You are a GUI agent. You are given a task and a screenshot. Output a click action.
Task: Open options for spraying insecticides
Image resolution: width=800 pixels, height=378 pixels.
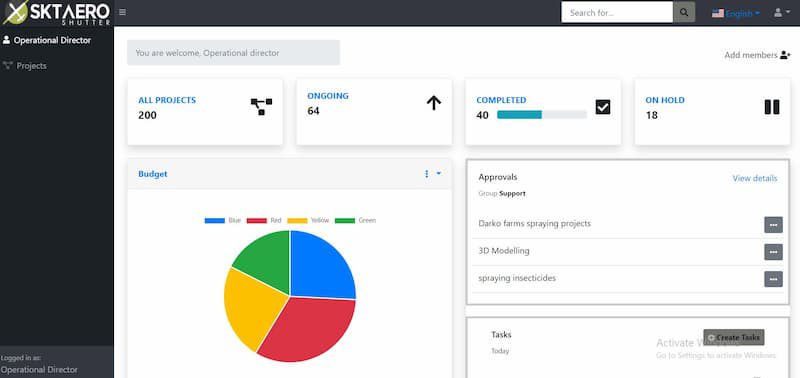click(x=773, y=279)
